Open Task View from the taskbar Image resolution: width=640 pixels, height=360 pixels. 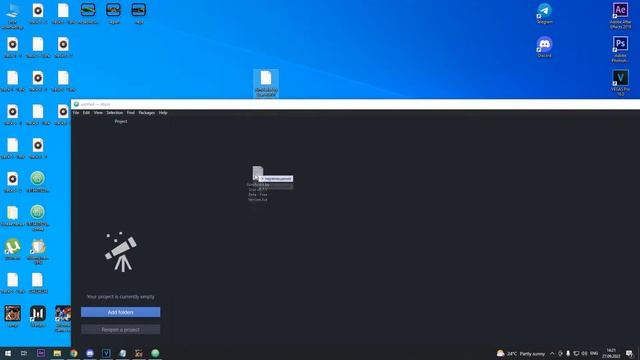coord(24,353)
